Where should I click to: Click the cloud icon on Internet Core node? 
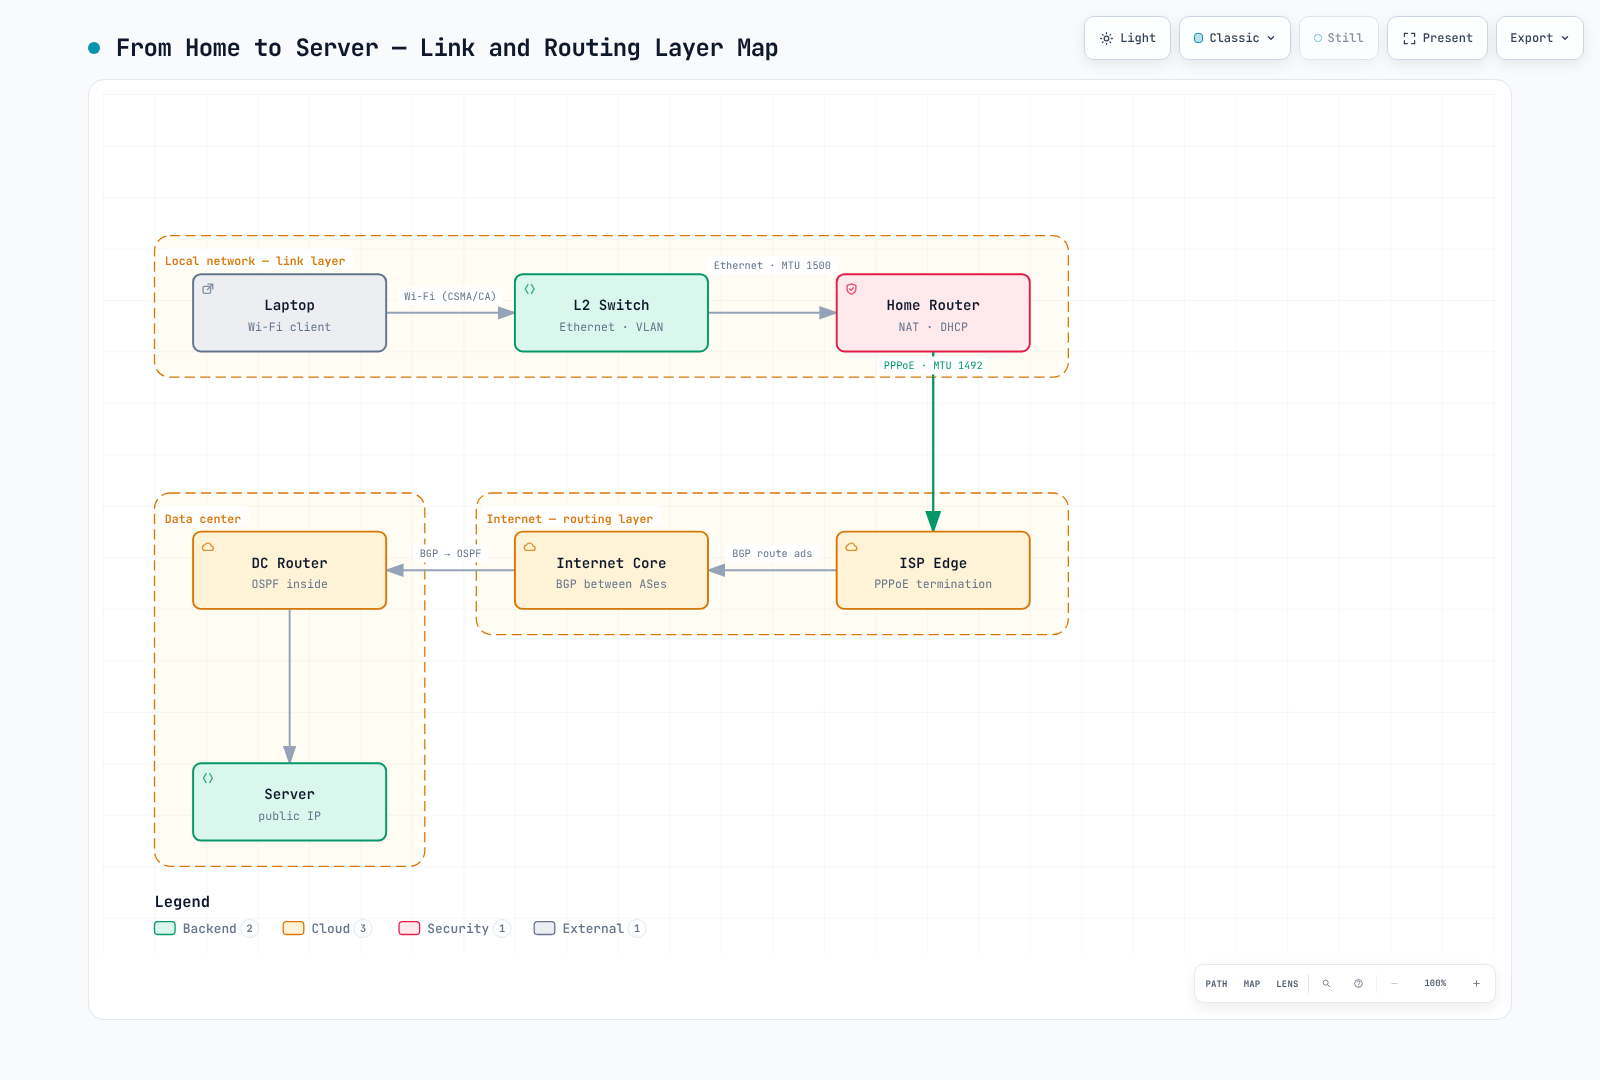(530, 547)
